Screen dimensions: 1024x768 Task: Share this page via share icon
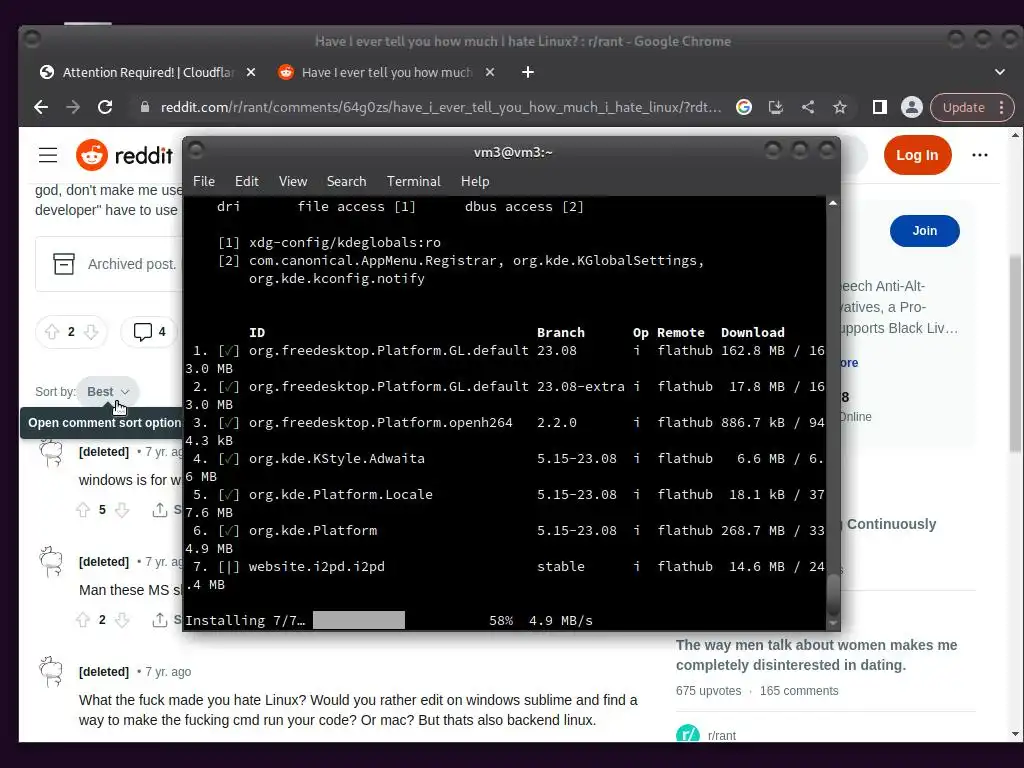pyautogui.click(x=808, y=107)
